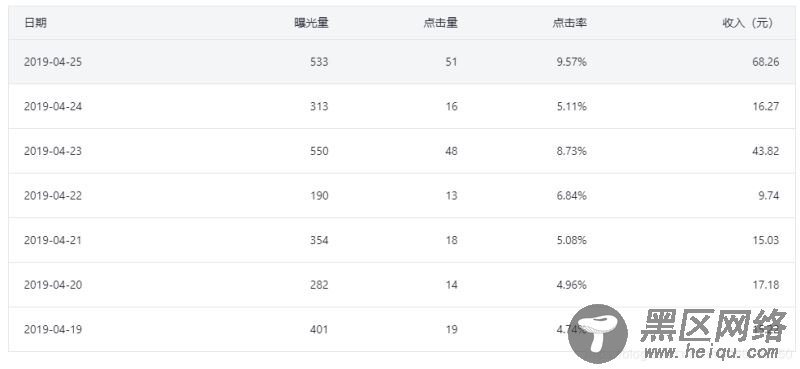Image resolution: width=800 pixels, height=369 pixels.
Task: Select the 2019-04-20 date cell
Action: (x=53, y=285)
